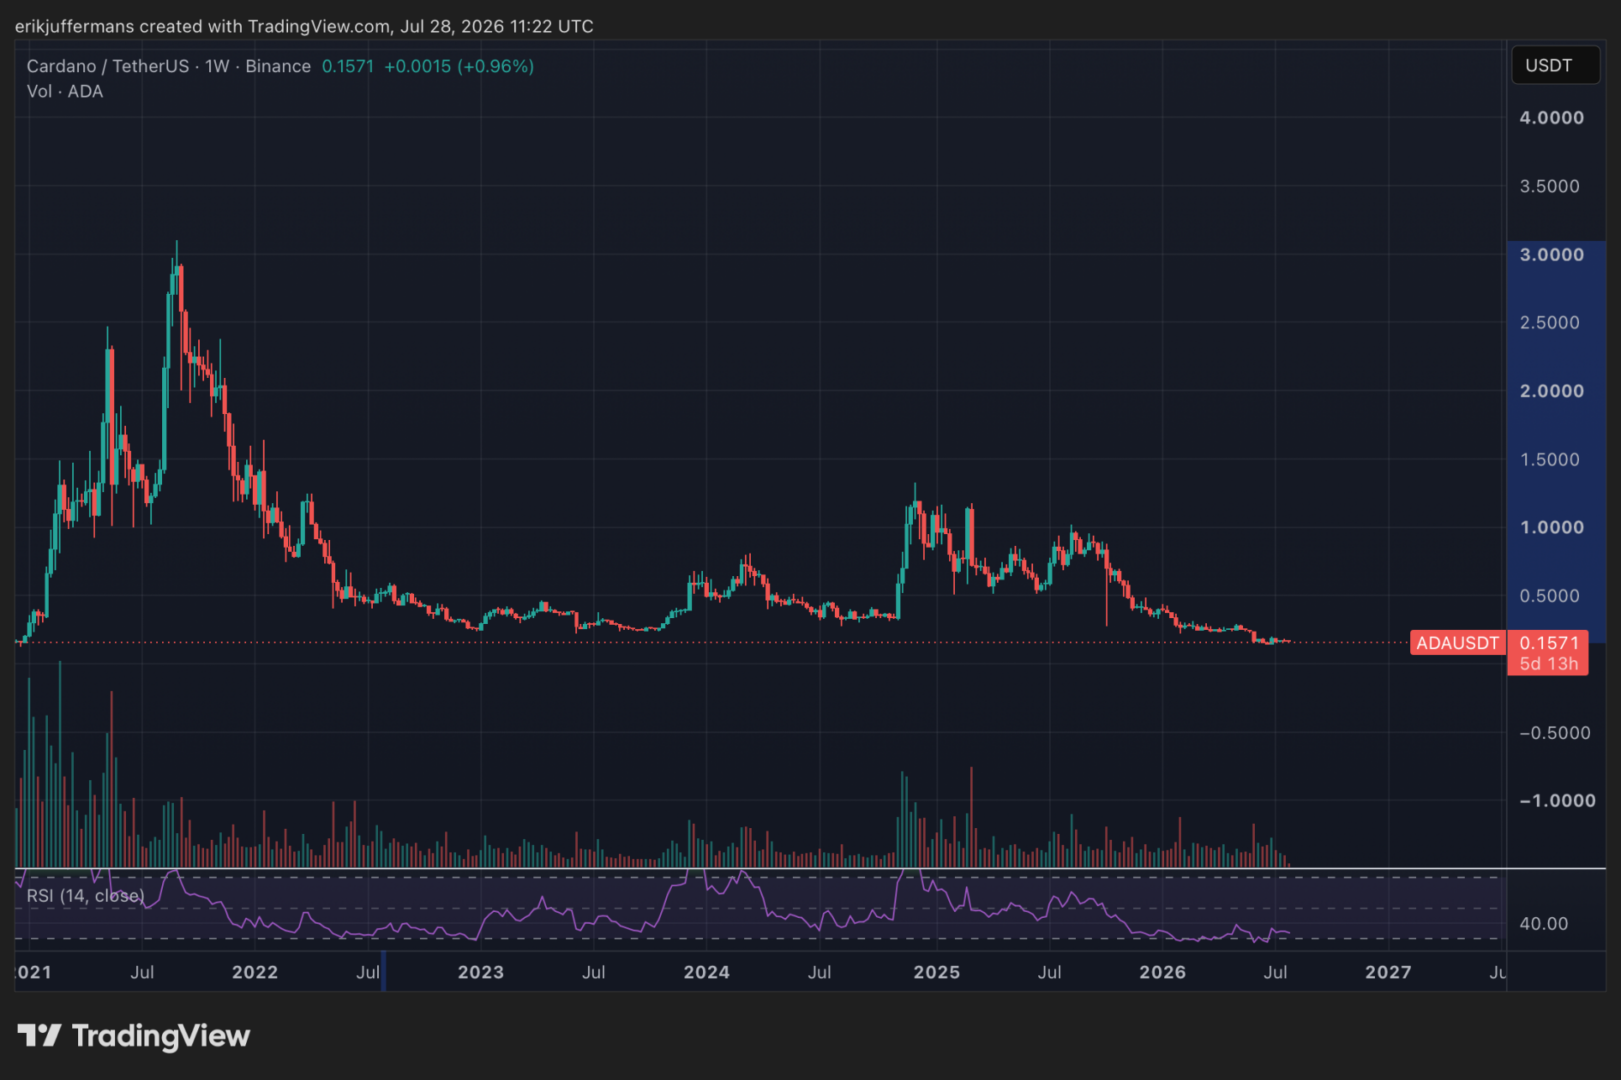The width and height of the screenshot is (1621, 1080).
Task: Click the highlighted blue price range band
Action: click(x=1556, y=441)
